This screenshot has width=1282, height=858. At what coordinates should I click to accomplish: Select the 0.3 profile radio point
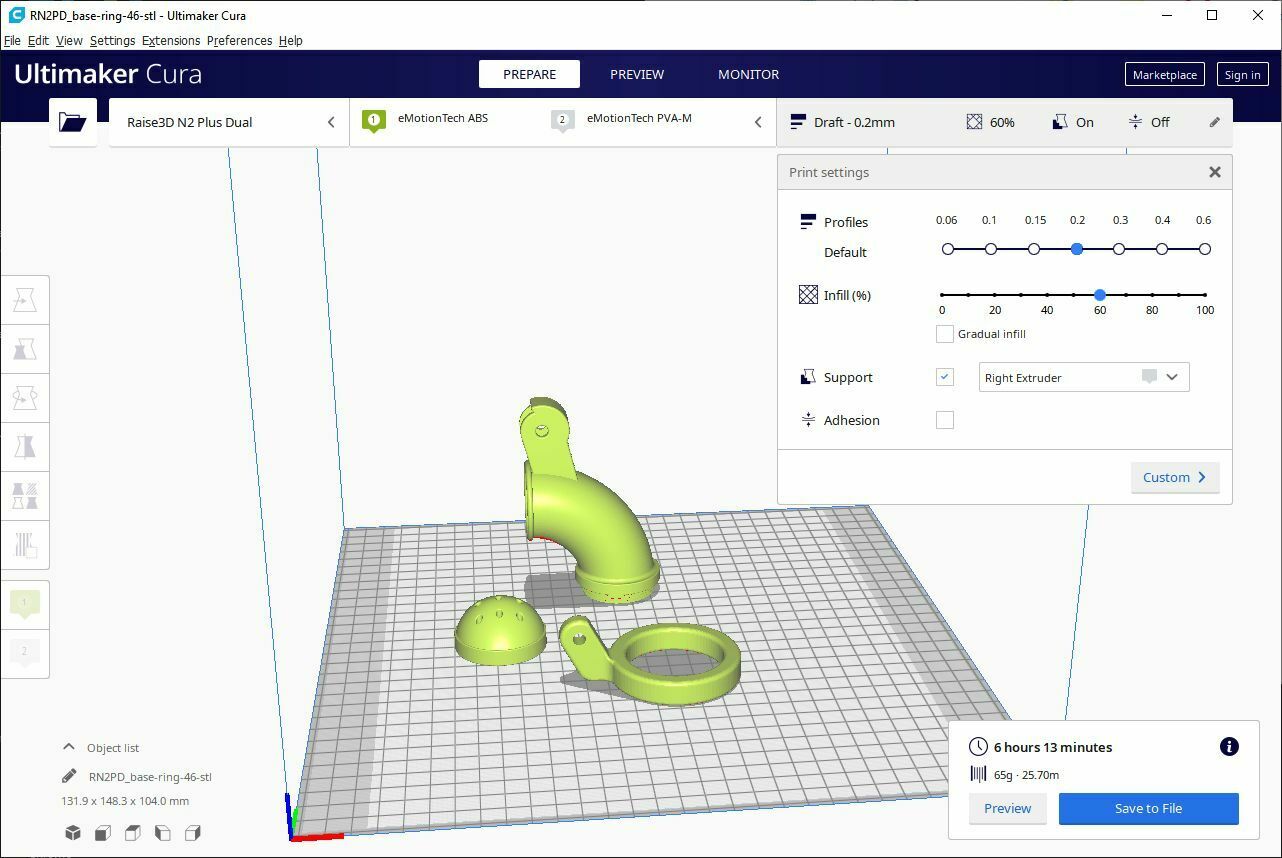1119,249
